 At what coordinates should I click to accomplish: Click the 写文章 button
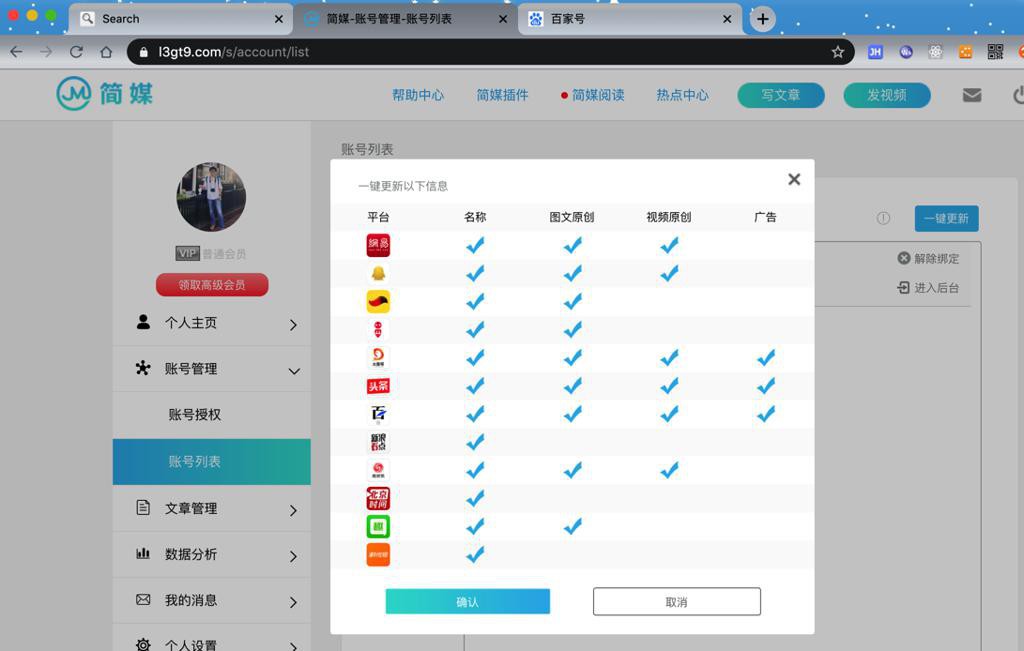click(x=781, y=95)
